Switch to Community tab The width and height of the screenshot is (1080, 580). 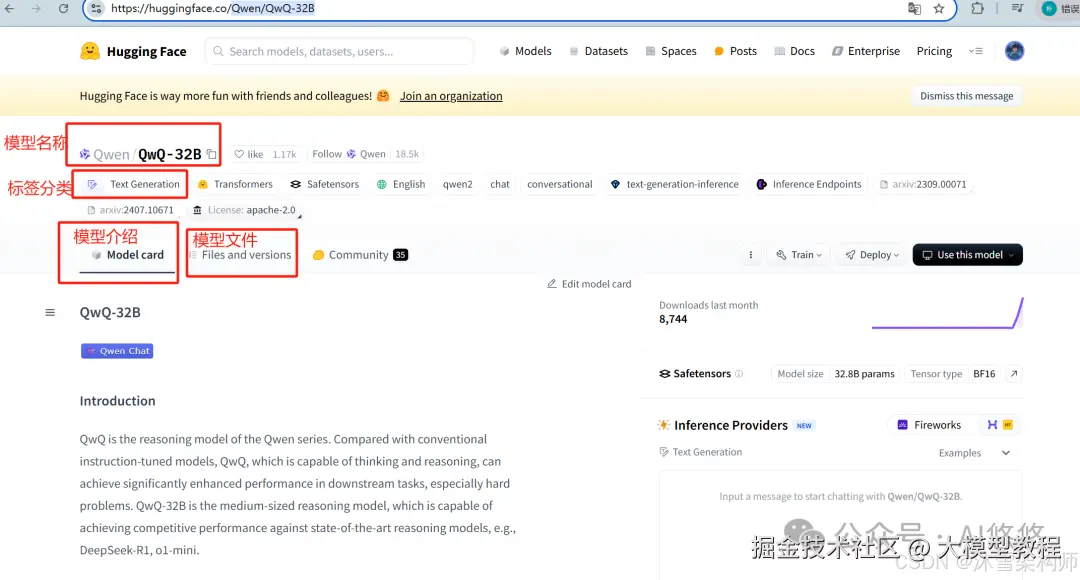(x=360, y=255)
